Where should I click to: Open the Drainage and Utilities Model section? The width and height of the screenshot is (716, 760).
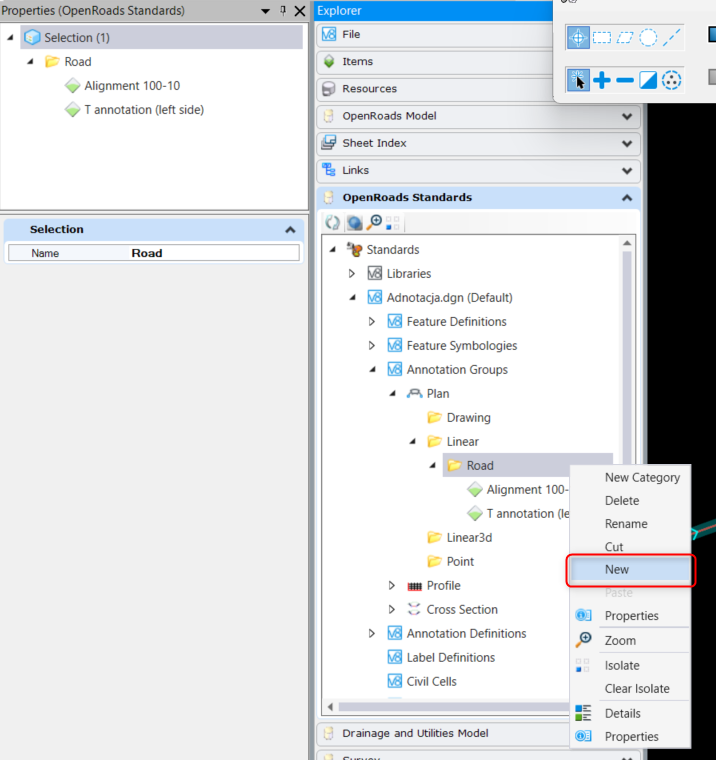pos(443,733)
